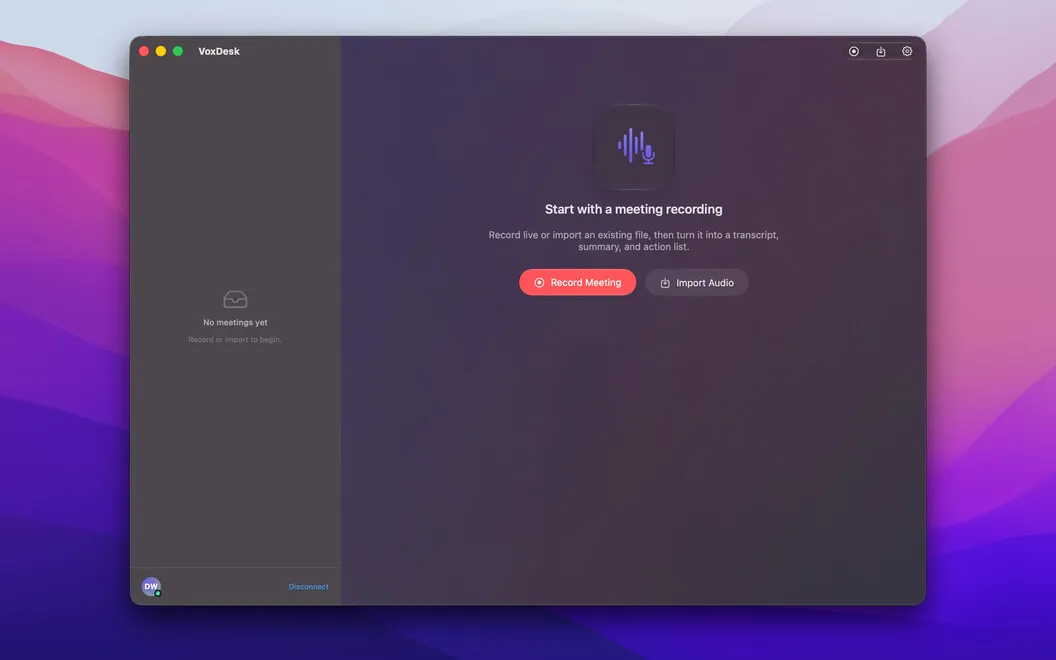Screen dimensions: 1056x660
Task: Click the record icon in the top toolbar
Action: 853,51
